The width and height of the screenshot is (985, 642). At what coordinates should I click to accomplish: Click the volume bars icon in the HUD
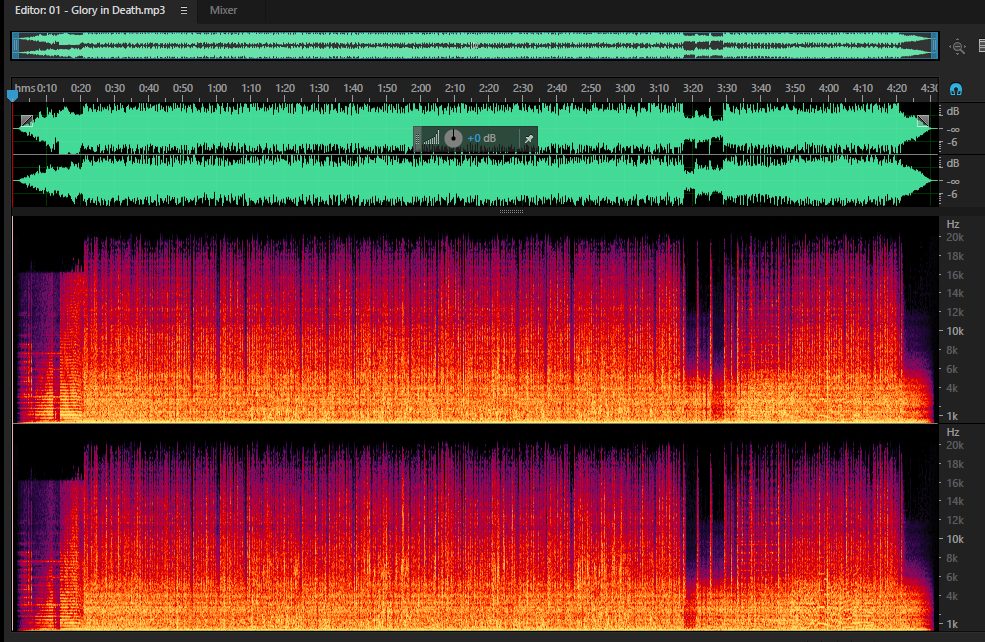pos(431,138)
